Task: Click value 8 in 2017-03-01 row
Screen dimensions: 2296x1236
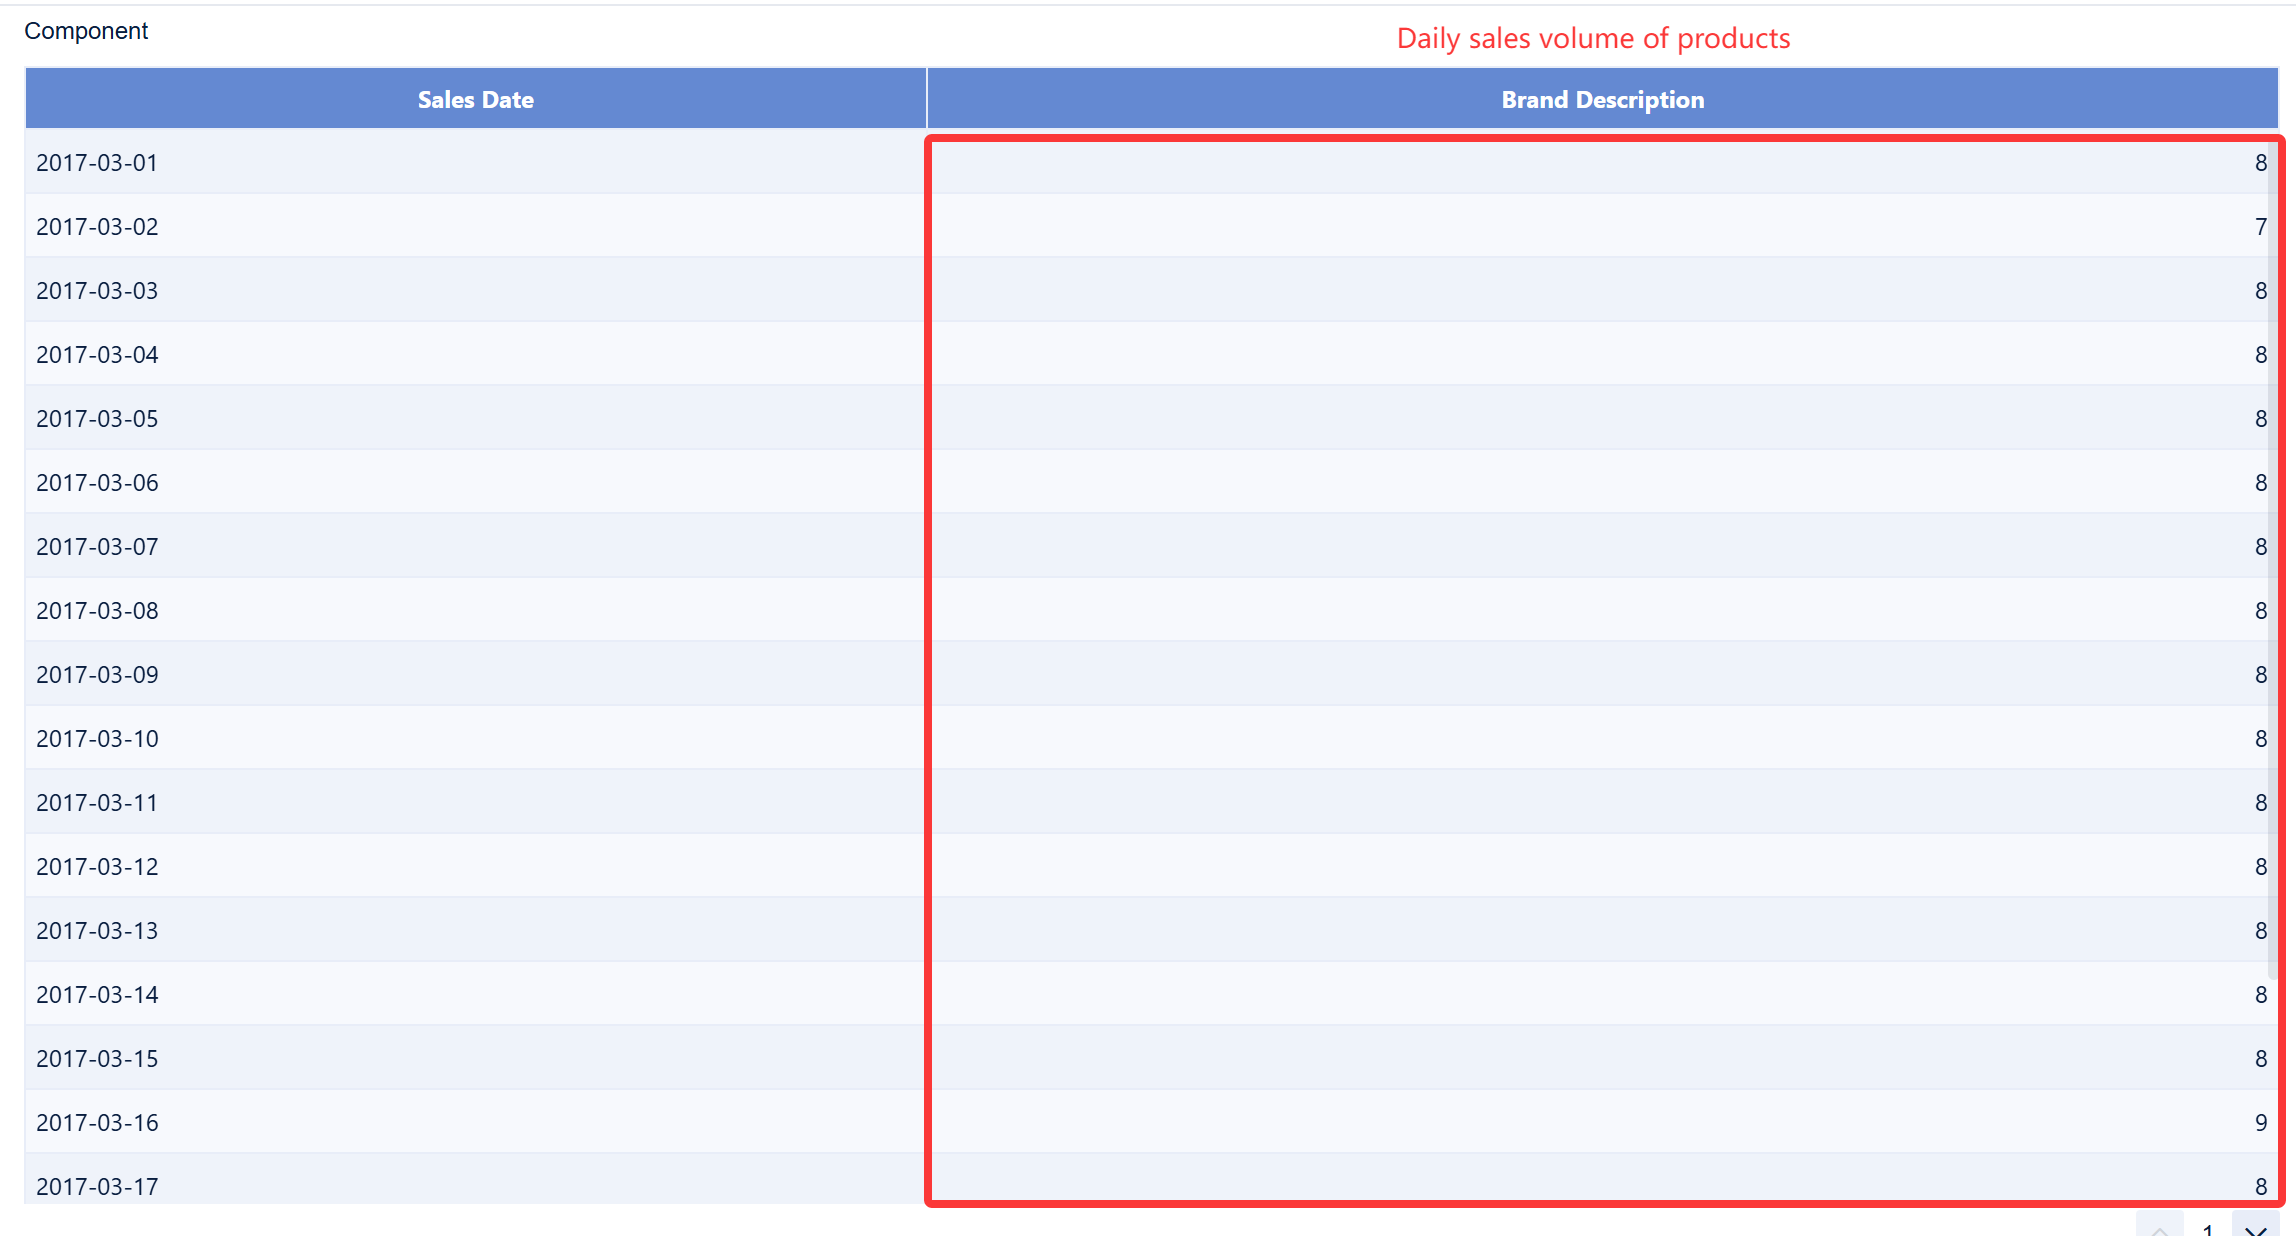Action: [x=2260, y=163]
